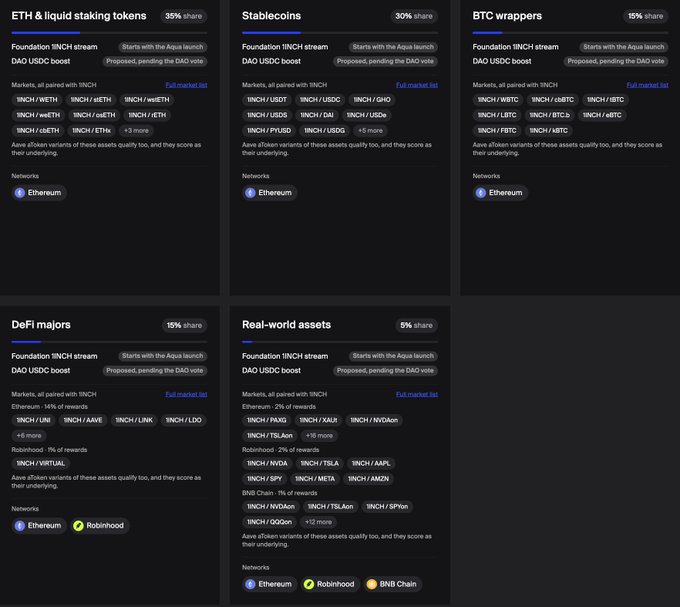Viewport: 680px width, 607px height.
Task: Open Full market list in BTC wrappers card
Action: tap(647, 85)
